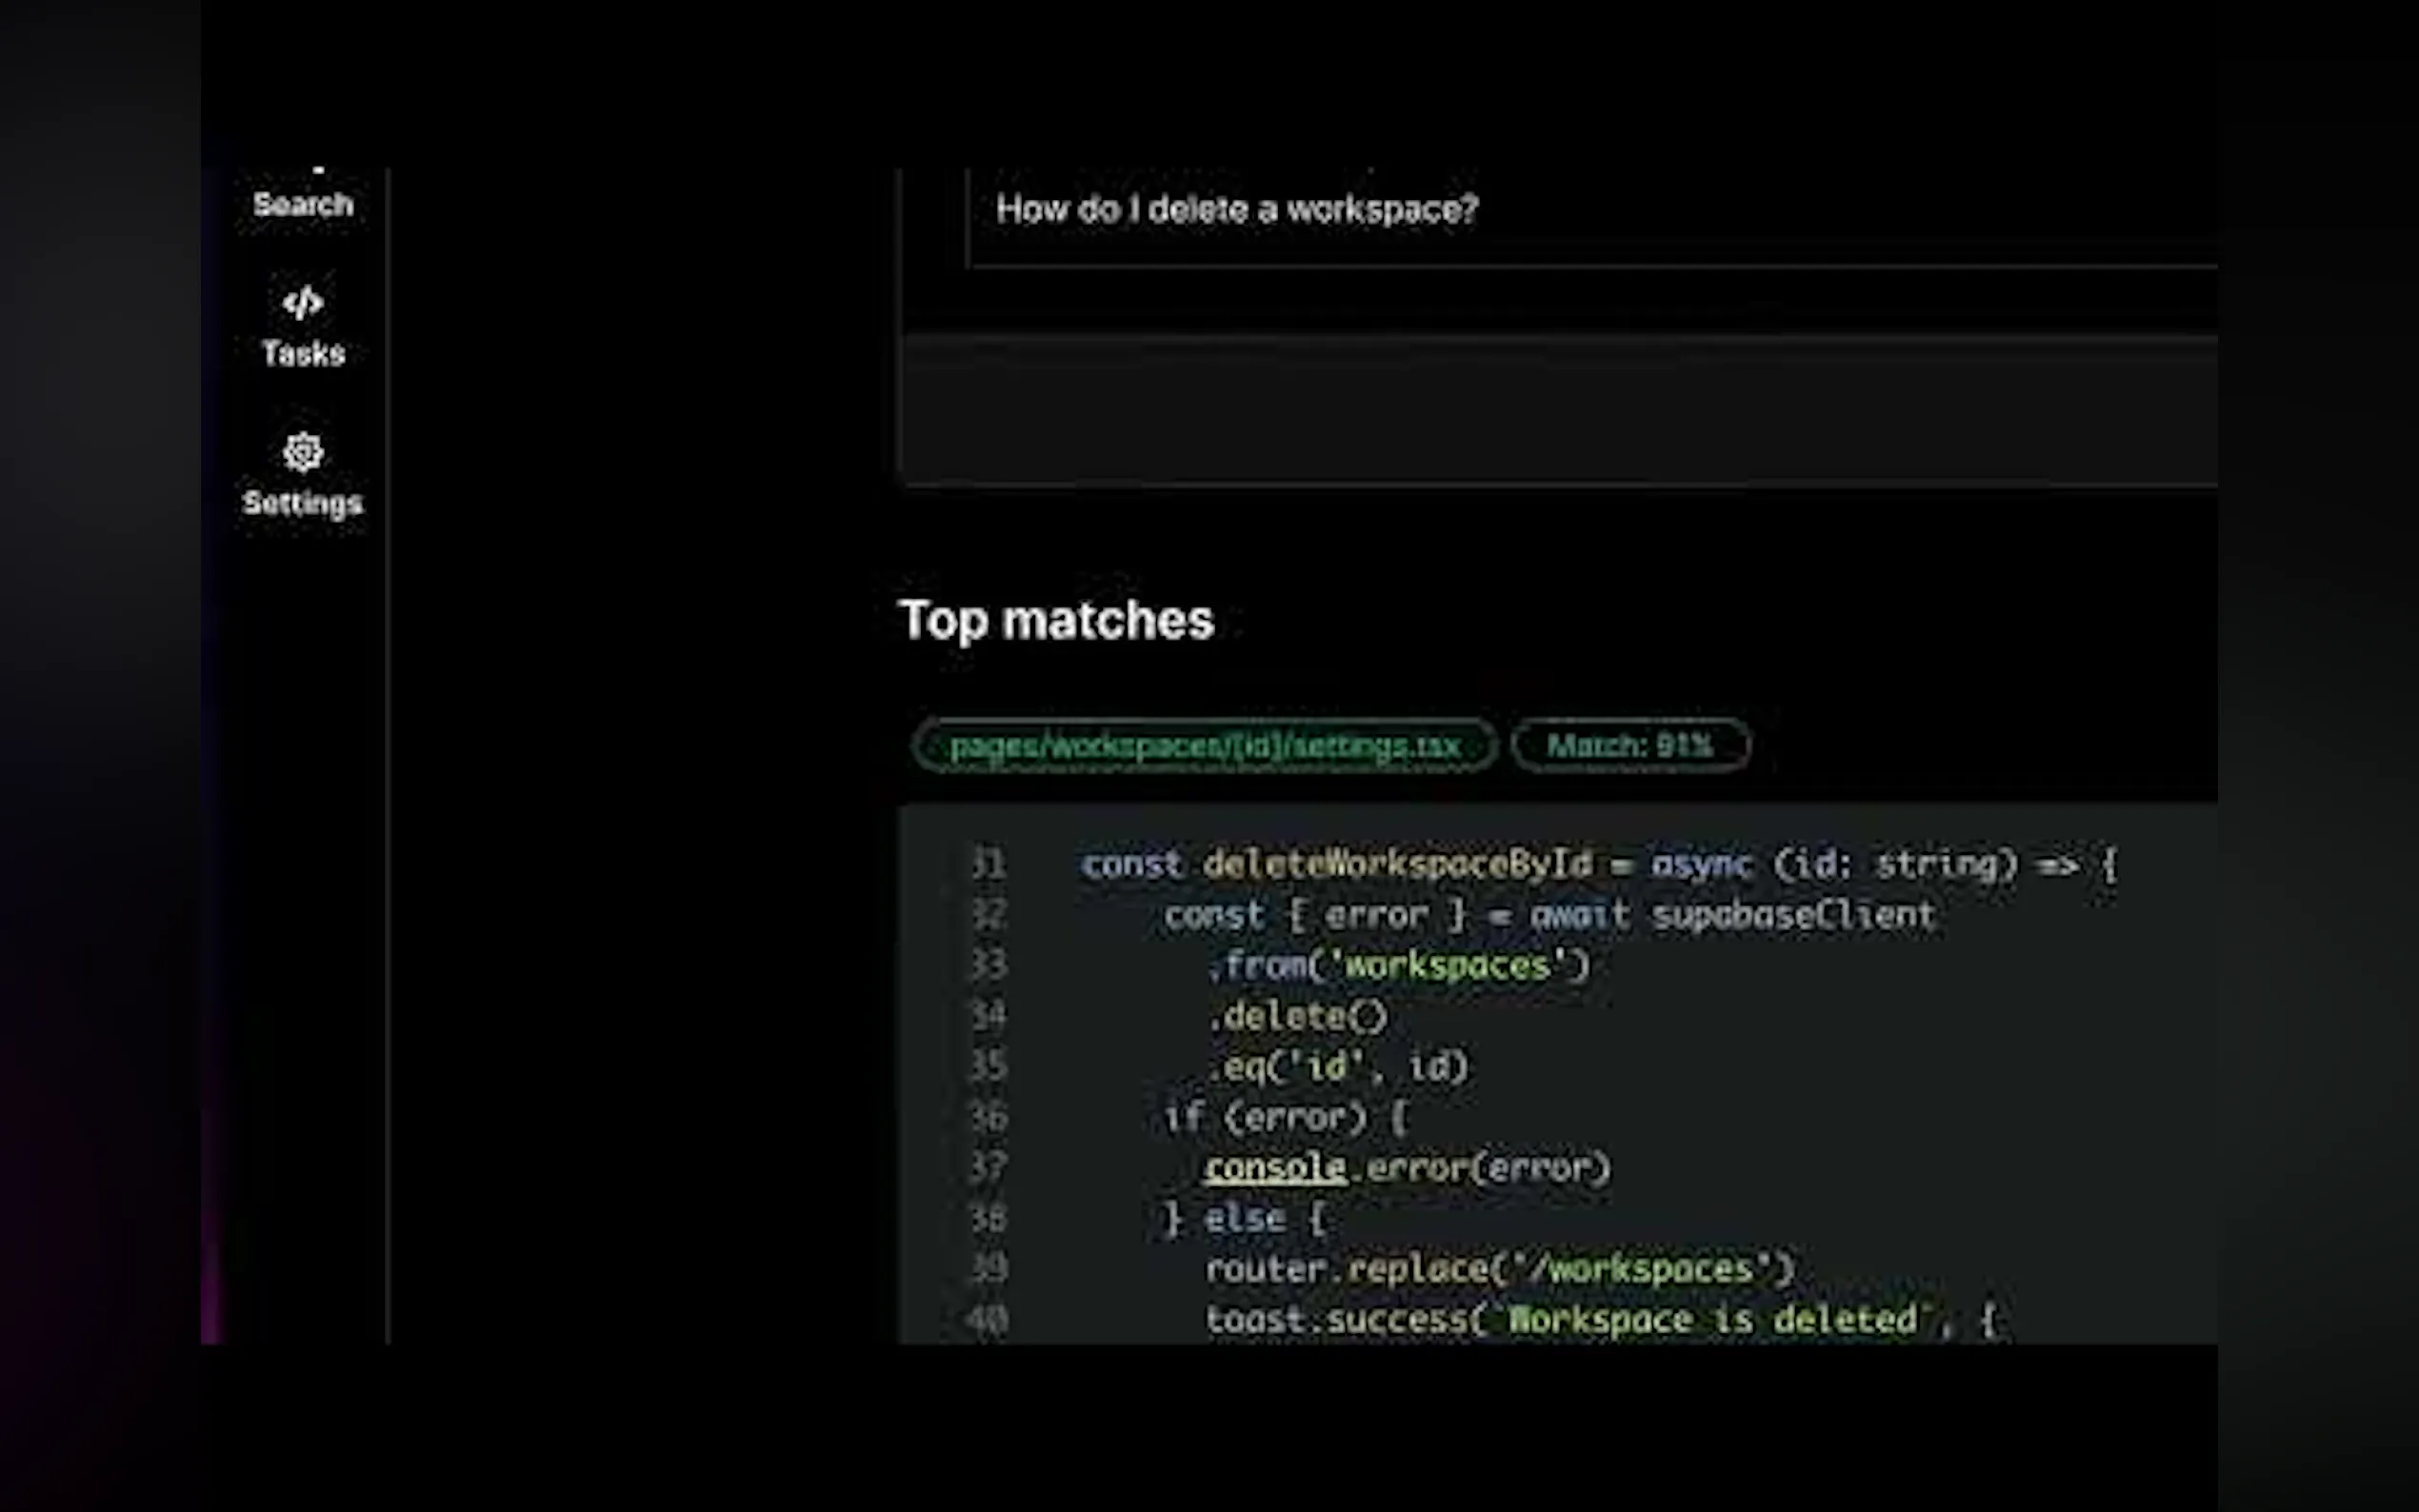
Task: Click the .from('workspaces') call
Action: click(x=1396, y=966)
